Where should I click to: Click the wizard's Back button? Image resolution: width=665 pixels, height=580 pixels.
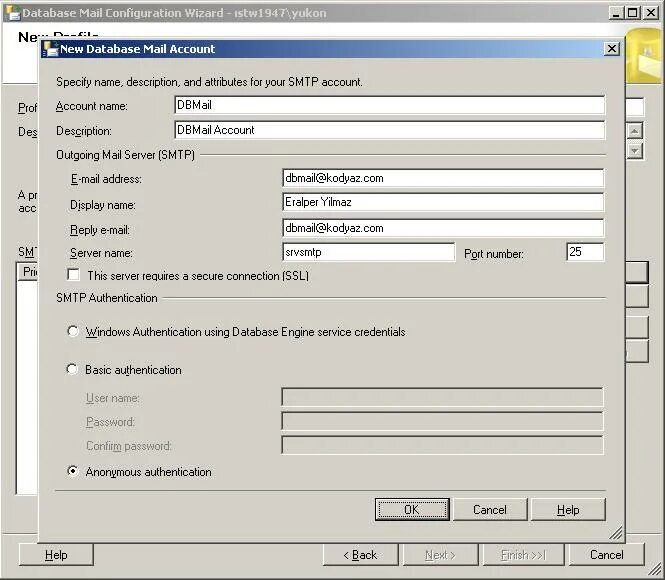[x=360, y=555]
